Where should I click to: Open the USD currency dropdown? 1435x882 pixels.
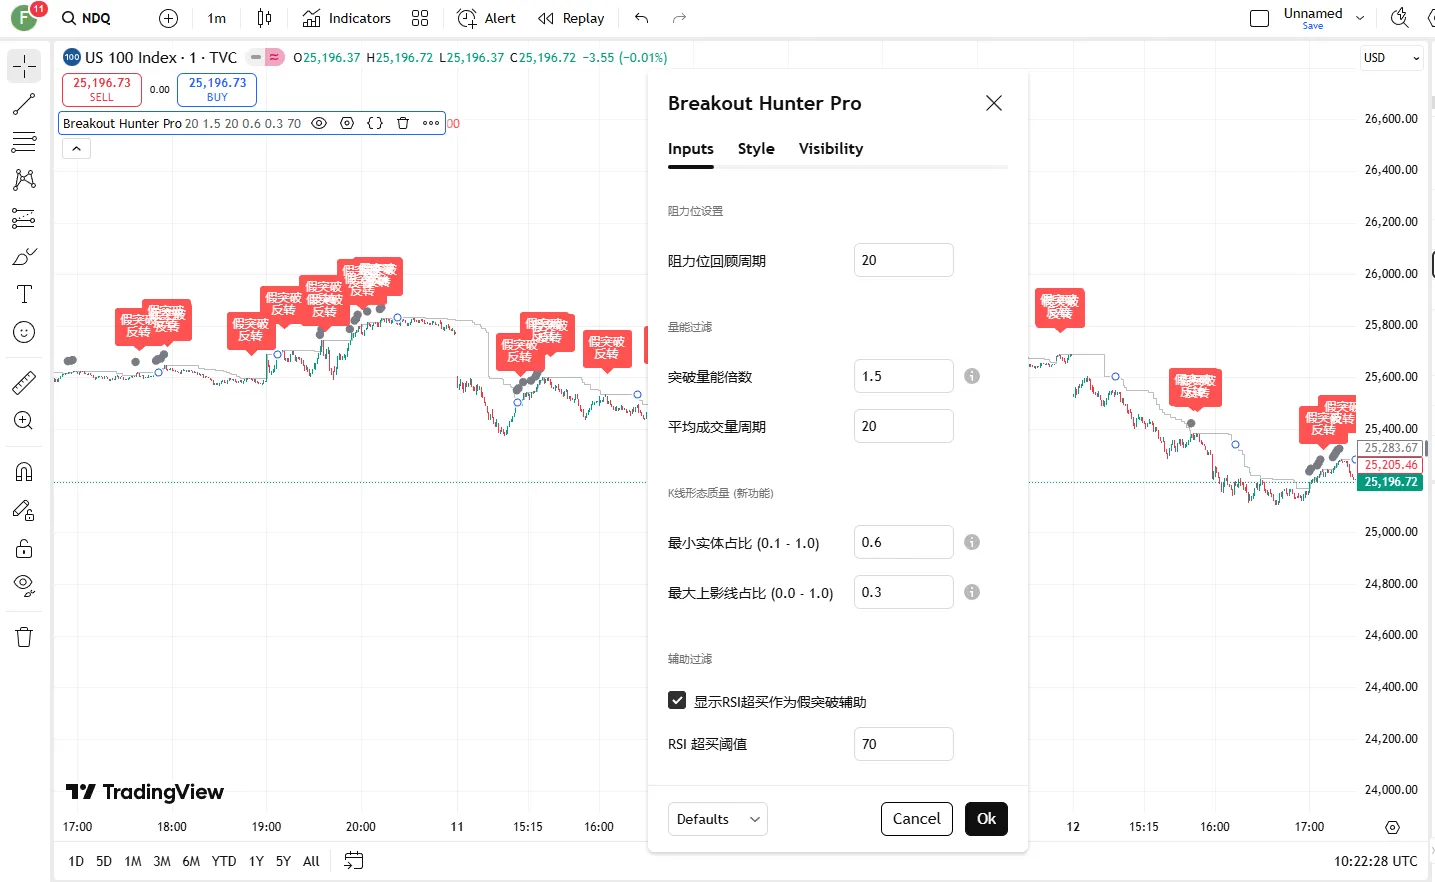click(x=1391, y=58)
